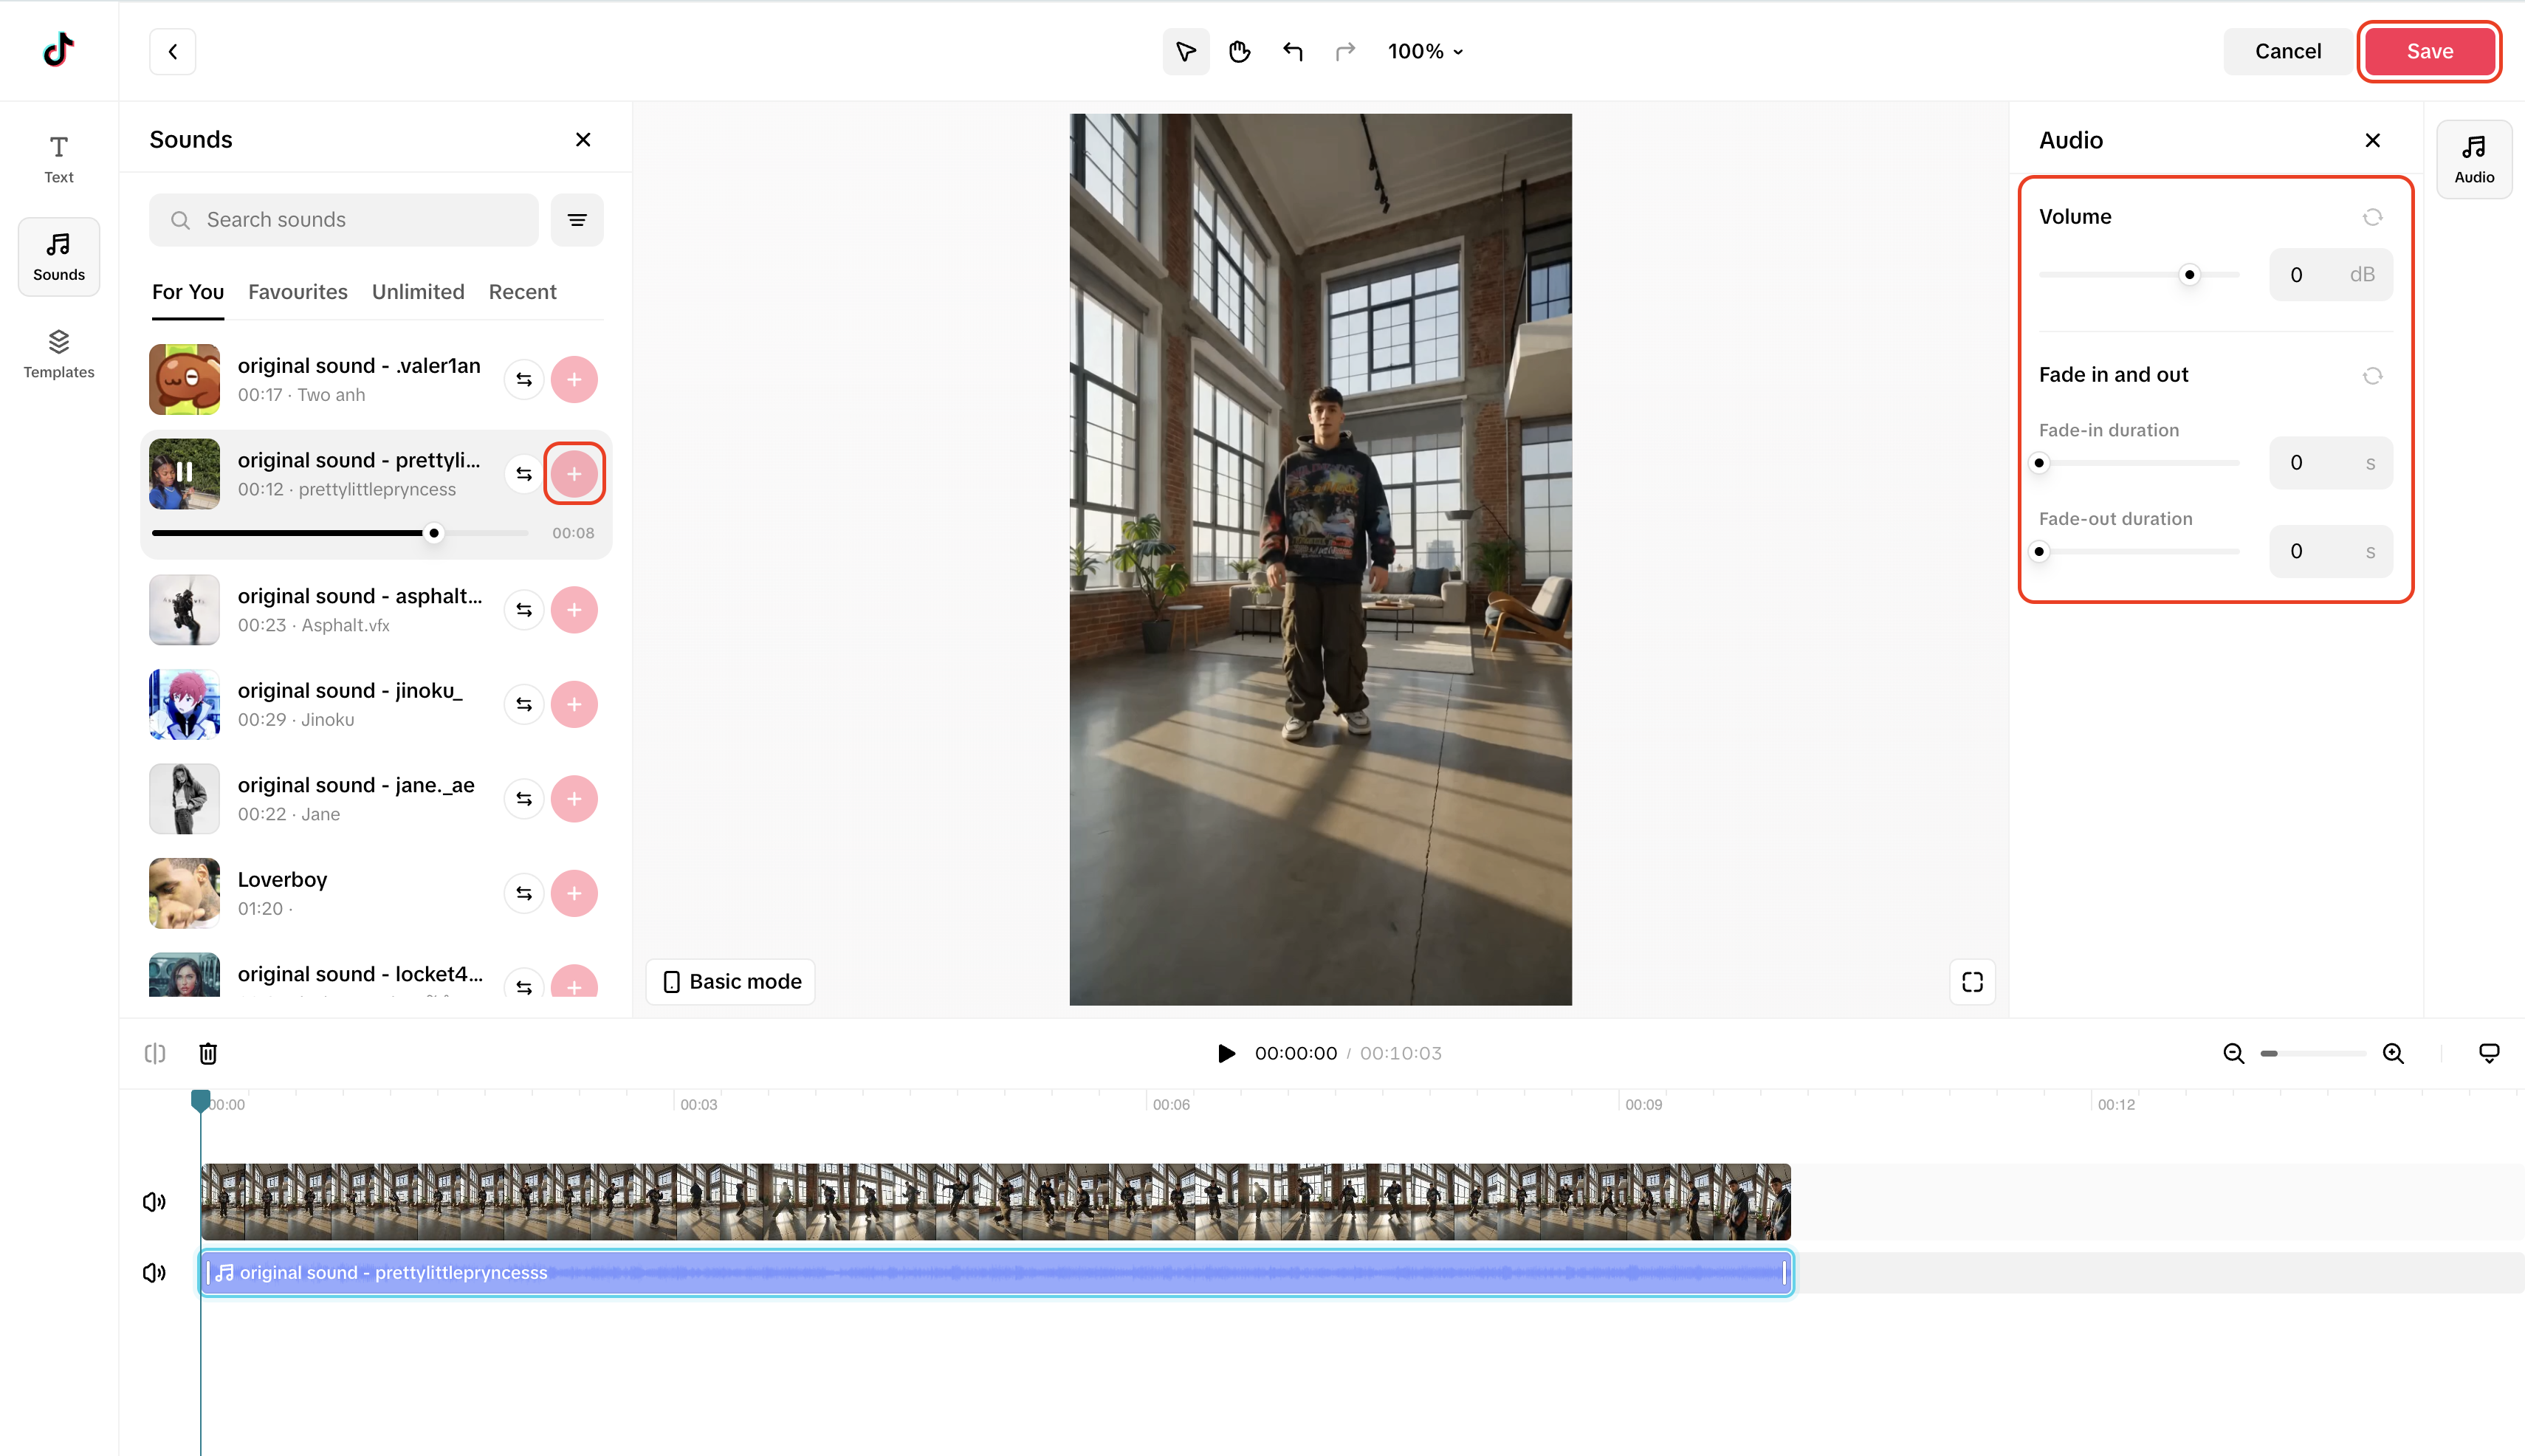2525x1456 pixels.
Task: Add Asphalt.vfx sound to timeline
Action: 574,610
